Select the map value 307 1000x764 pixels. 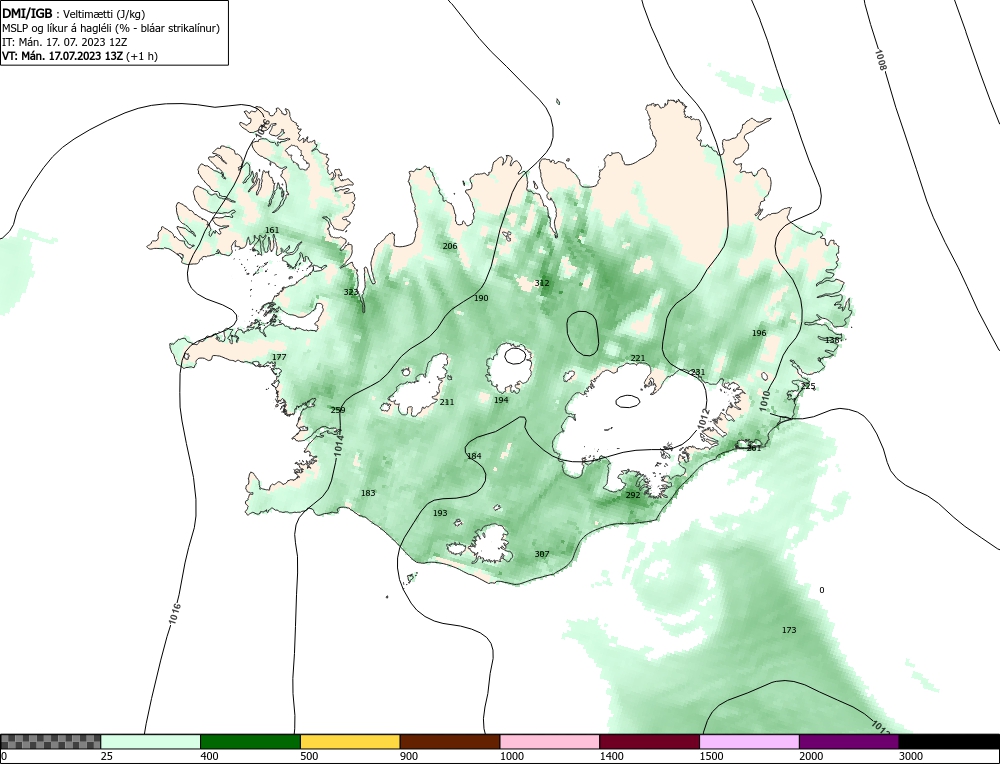pos(541,554)
